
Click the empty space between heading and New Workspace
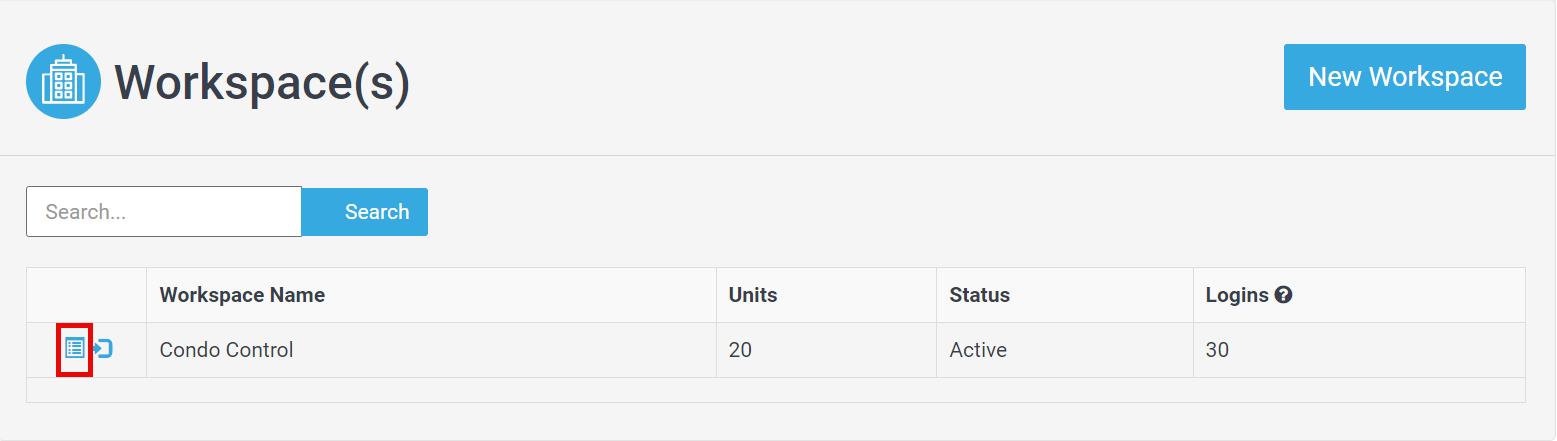[x=846, y=82]
